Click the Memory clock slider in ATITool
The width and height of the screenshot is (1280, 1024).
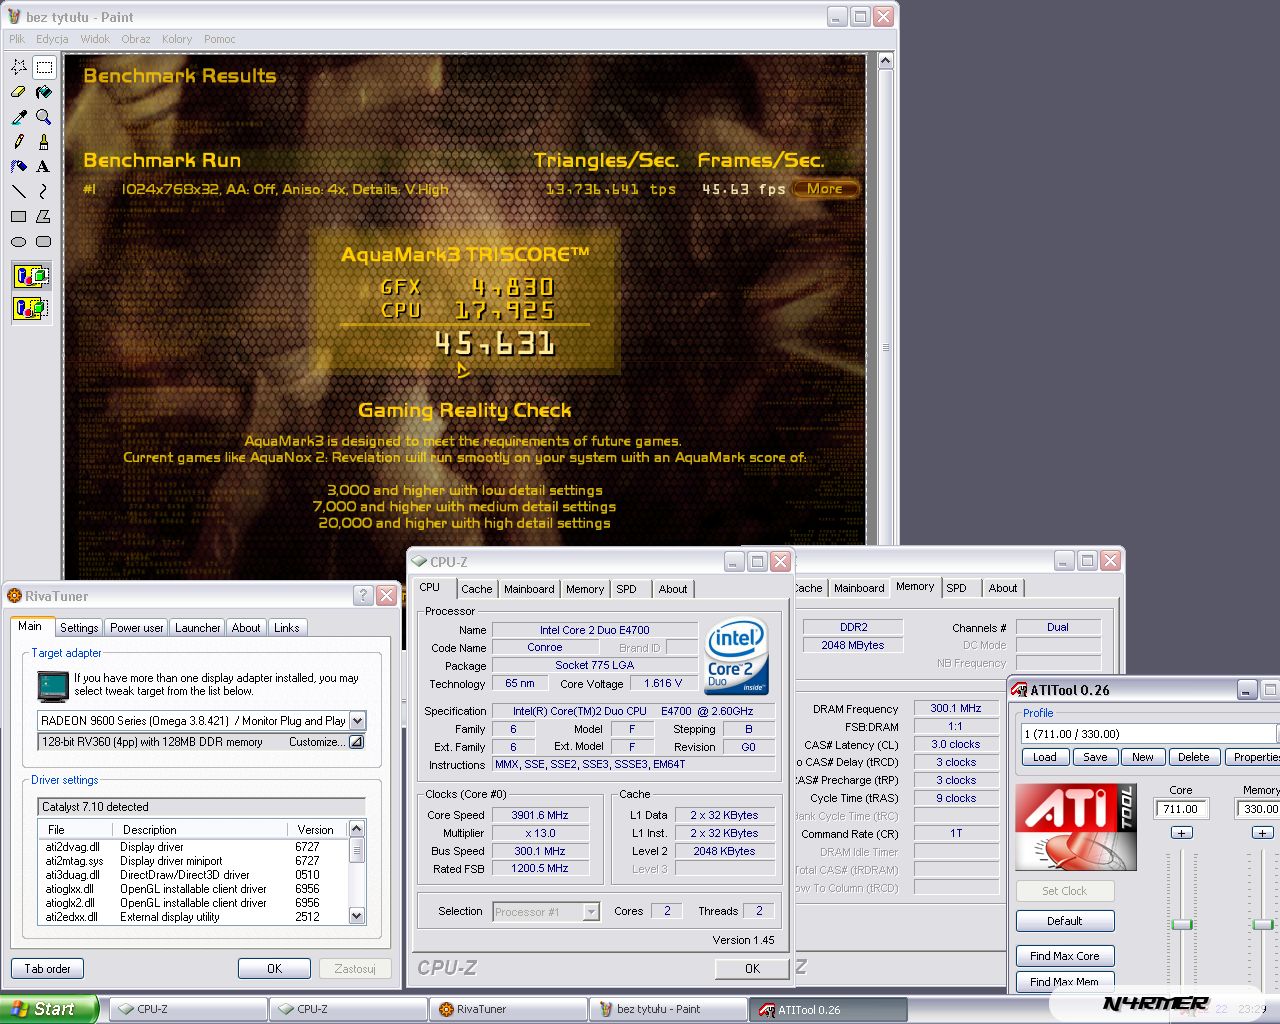(x=1263, y=924)
